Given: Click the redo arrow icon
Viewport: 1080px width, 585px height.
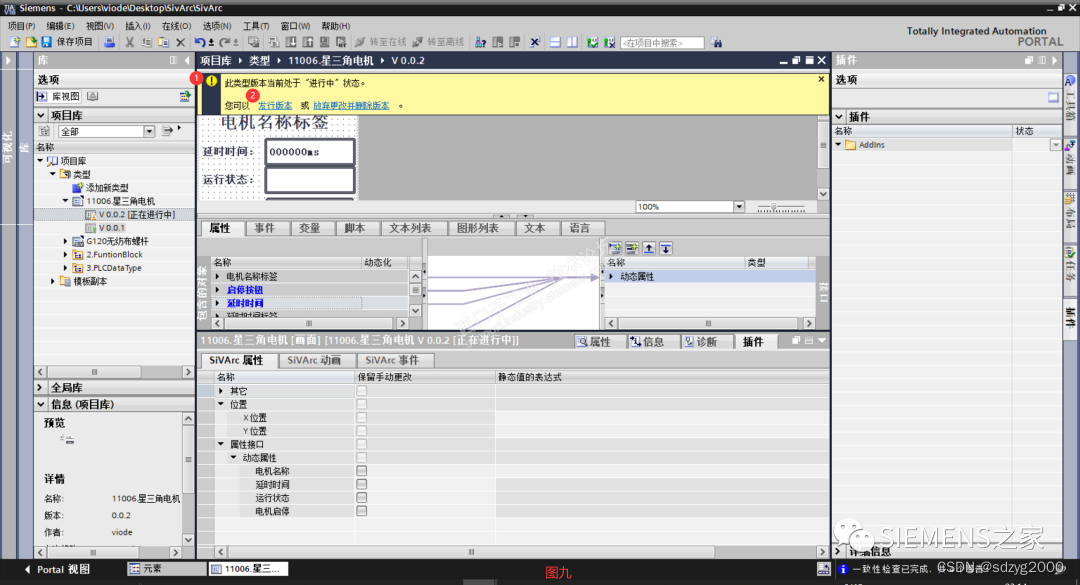Looking at the screenshot, I should pos(225,42).
